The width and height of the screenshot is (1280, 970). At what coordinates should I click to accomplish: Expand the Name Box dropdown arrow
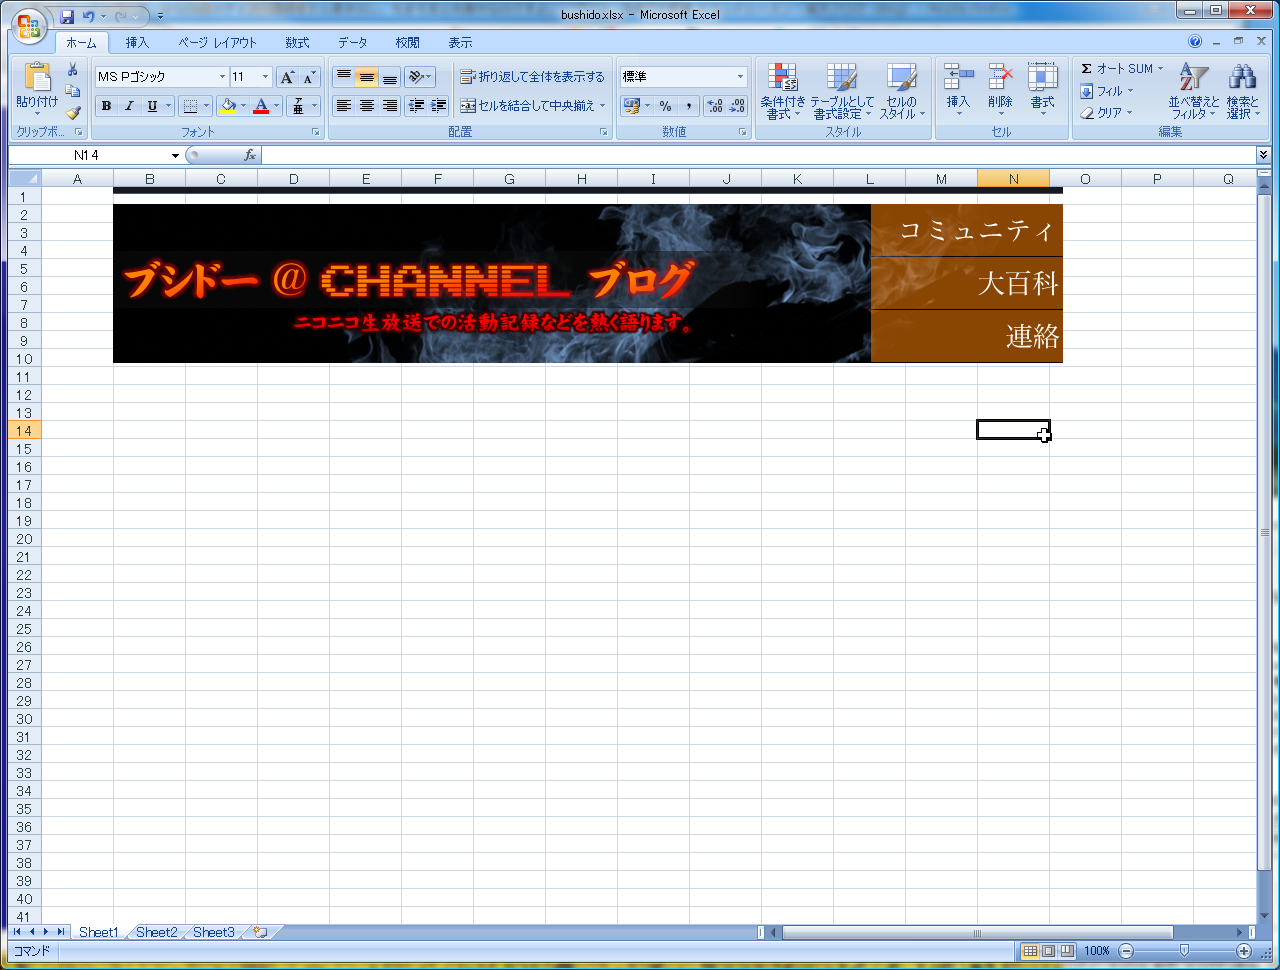point(175,155)
